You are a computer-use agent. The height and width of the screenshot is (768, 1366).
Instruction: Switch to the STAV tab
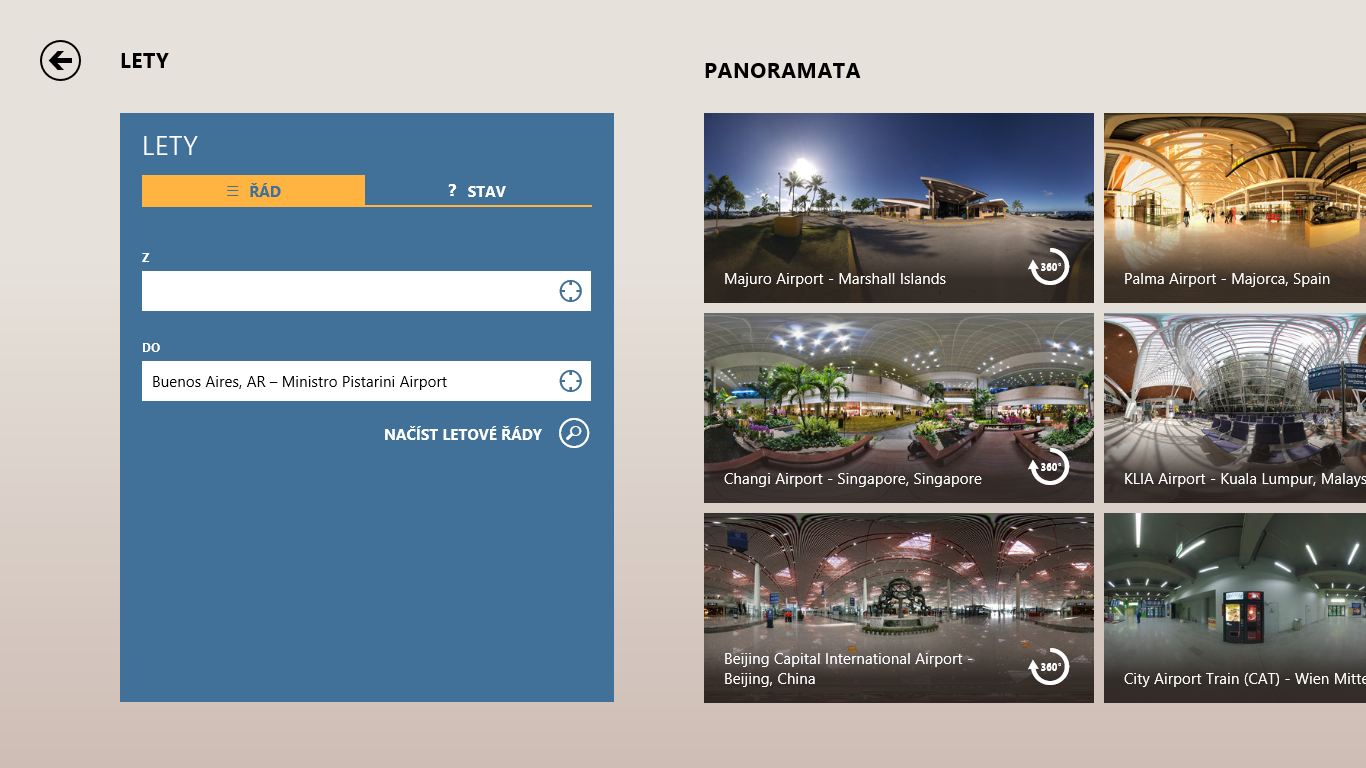coord(478,191)
